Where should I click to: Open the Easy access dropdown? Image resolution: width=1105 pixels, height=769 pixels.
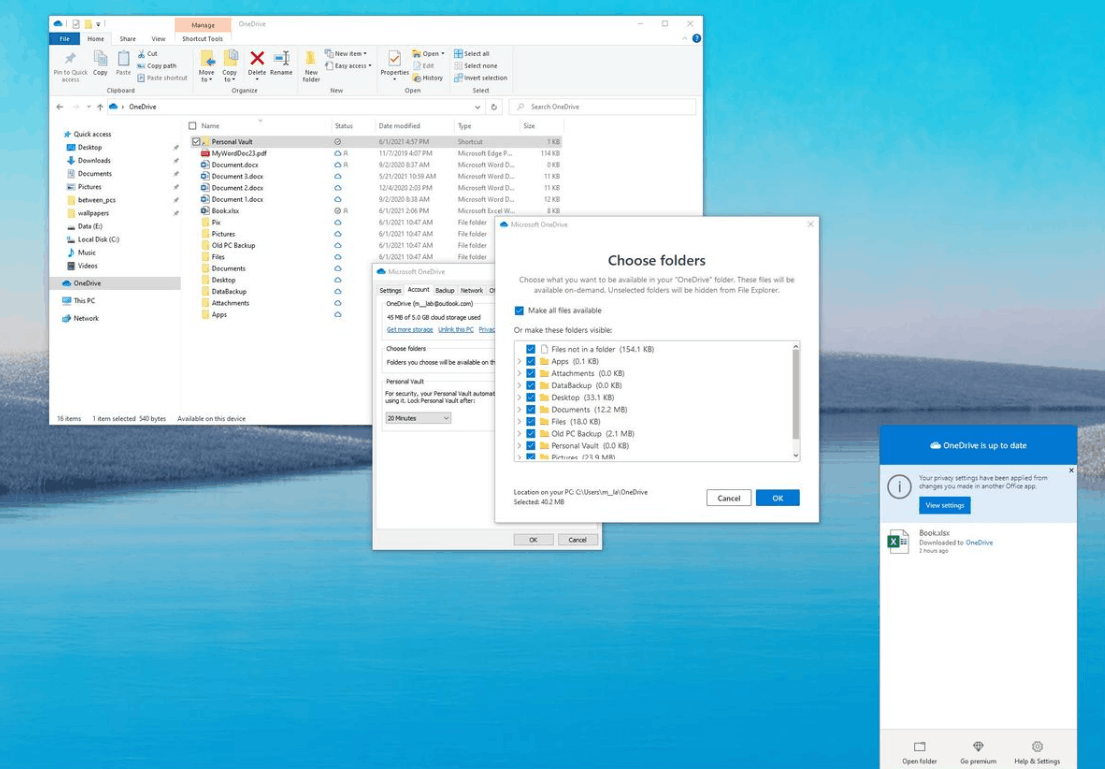[348, 66]
